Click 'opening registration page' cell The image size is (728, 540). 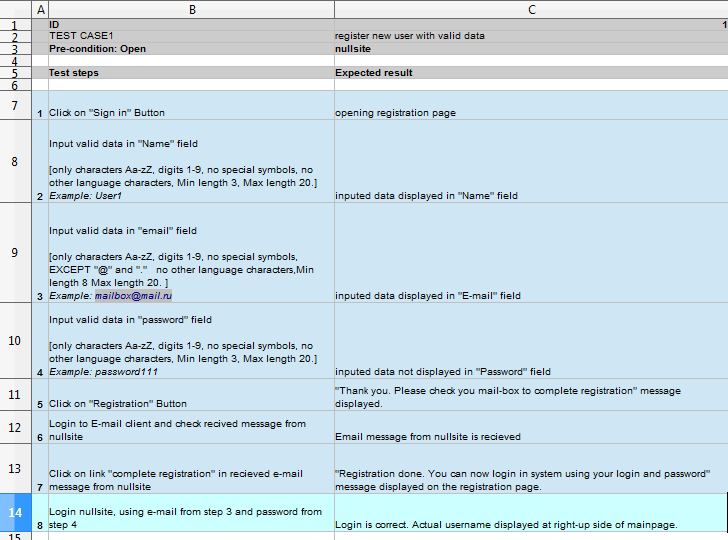[x=531, y=105]
